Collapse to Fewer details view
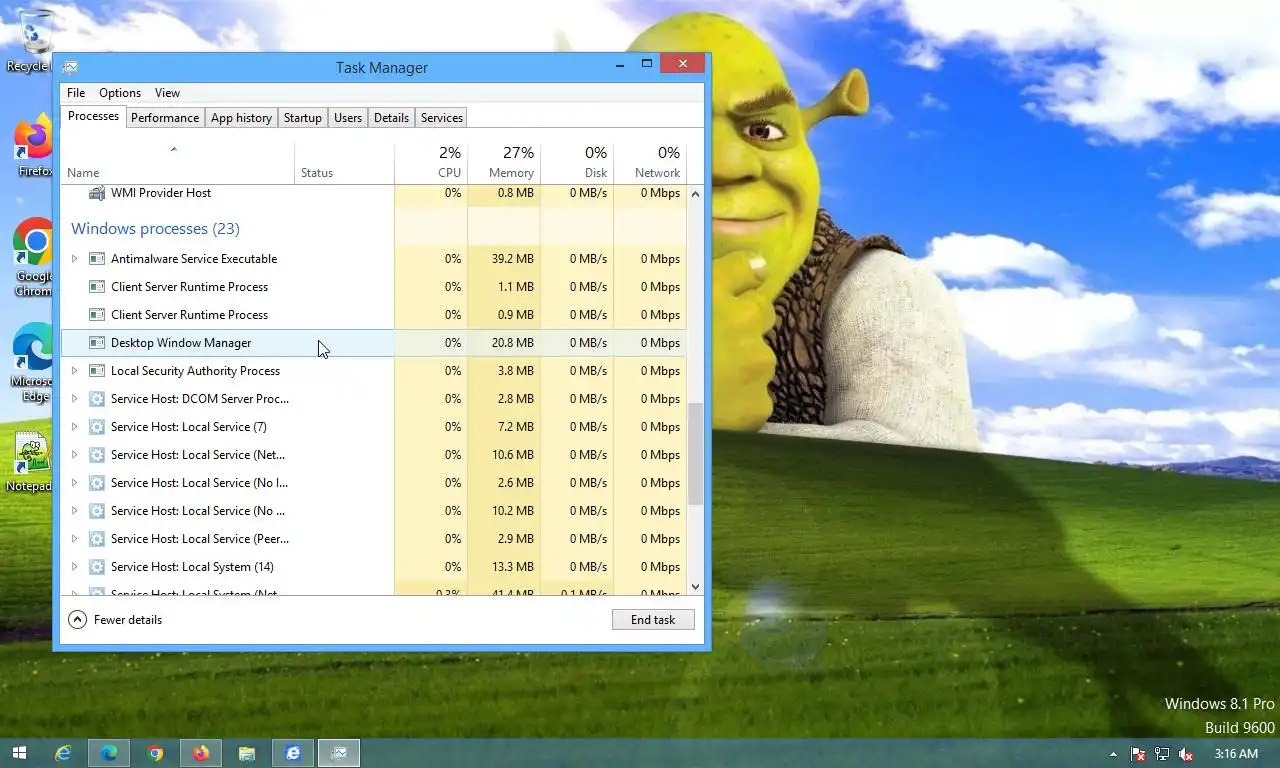The width and height of the screenshot is (1280, 768). [x=115, y=620]
